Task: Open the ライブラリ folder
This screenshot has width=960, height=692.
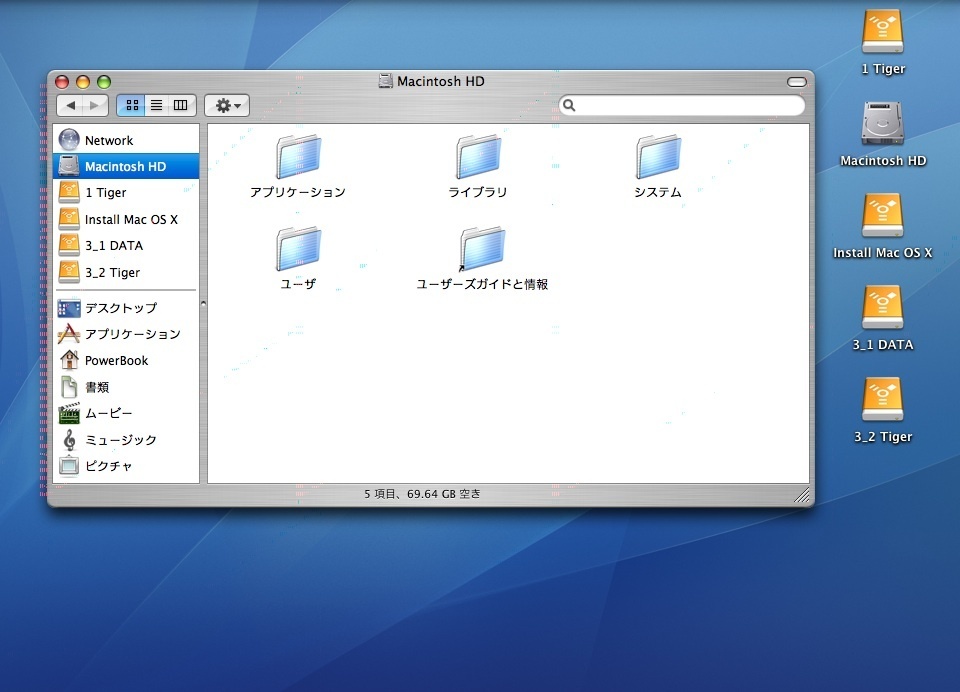Action: coord(478,158)
